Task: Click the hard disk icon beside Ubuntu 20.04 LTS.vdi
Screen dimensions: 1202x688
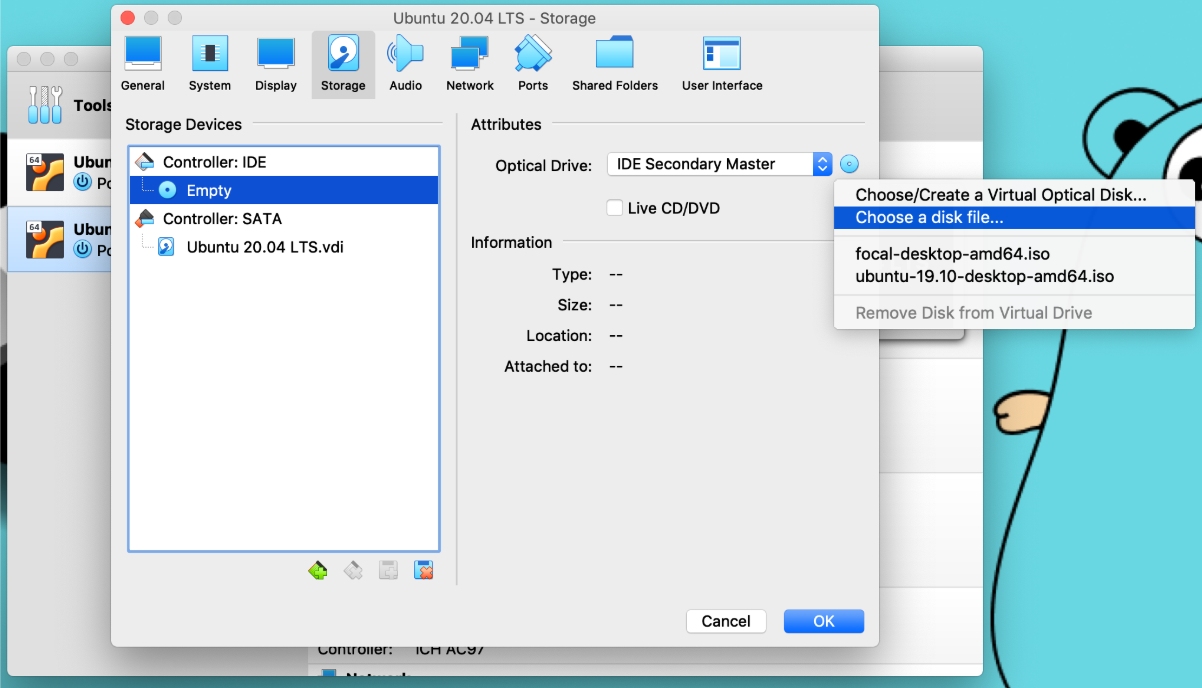Action: pyautogui.click(x=167, y=247)
